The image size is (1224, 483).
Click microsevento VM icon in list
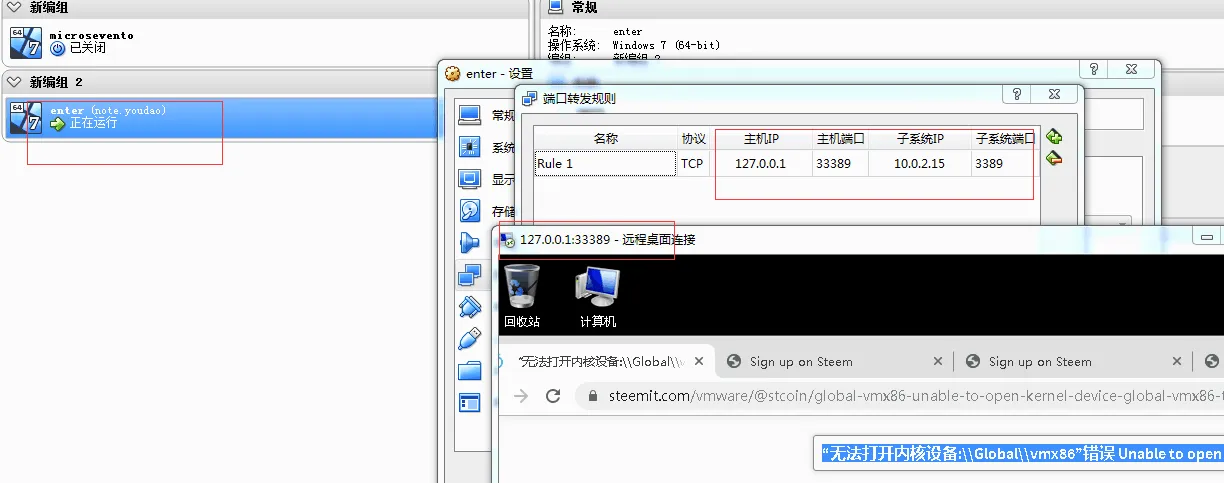(x=25, y=42)
